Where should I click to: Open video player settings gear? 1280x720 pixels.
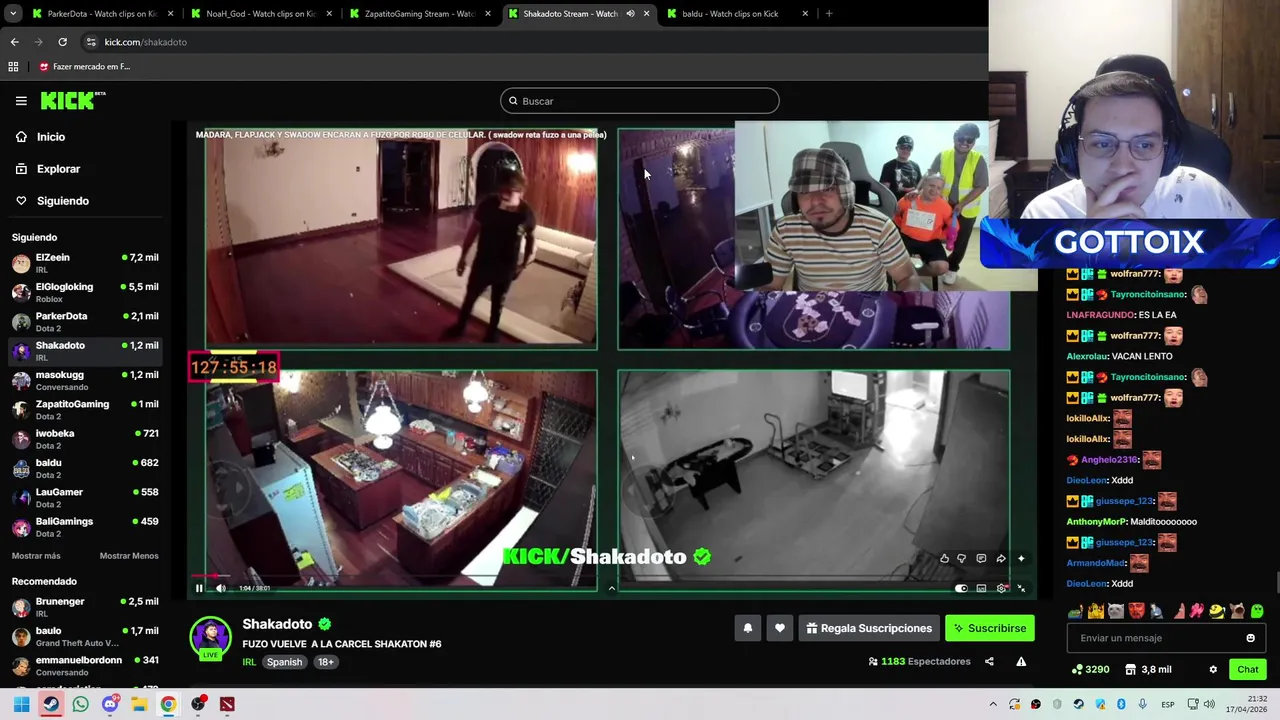point(1001,588)
